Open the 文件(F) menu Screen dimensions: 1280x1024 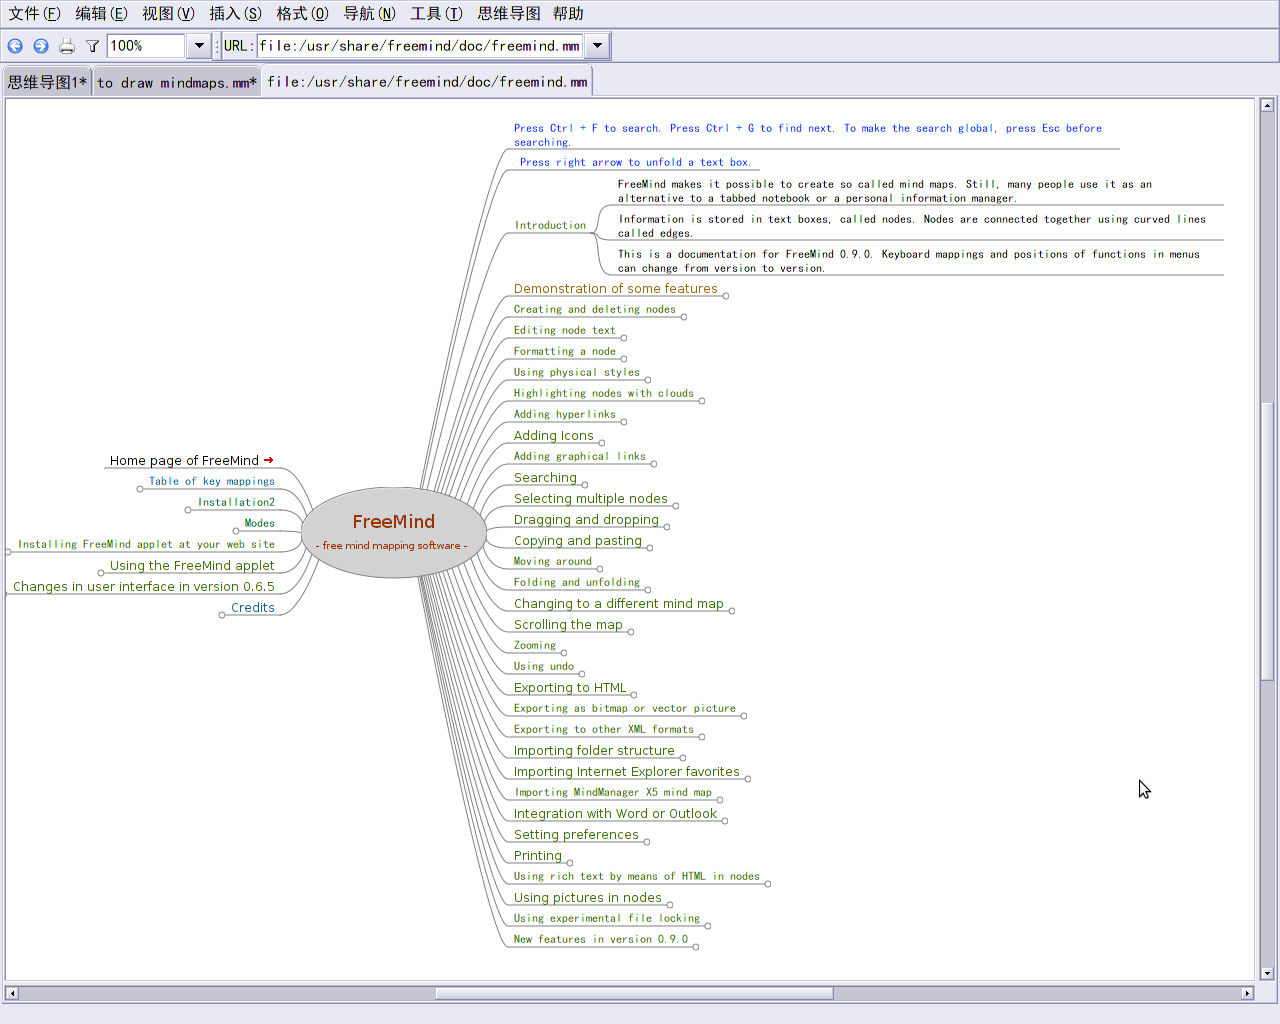35,13
